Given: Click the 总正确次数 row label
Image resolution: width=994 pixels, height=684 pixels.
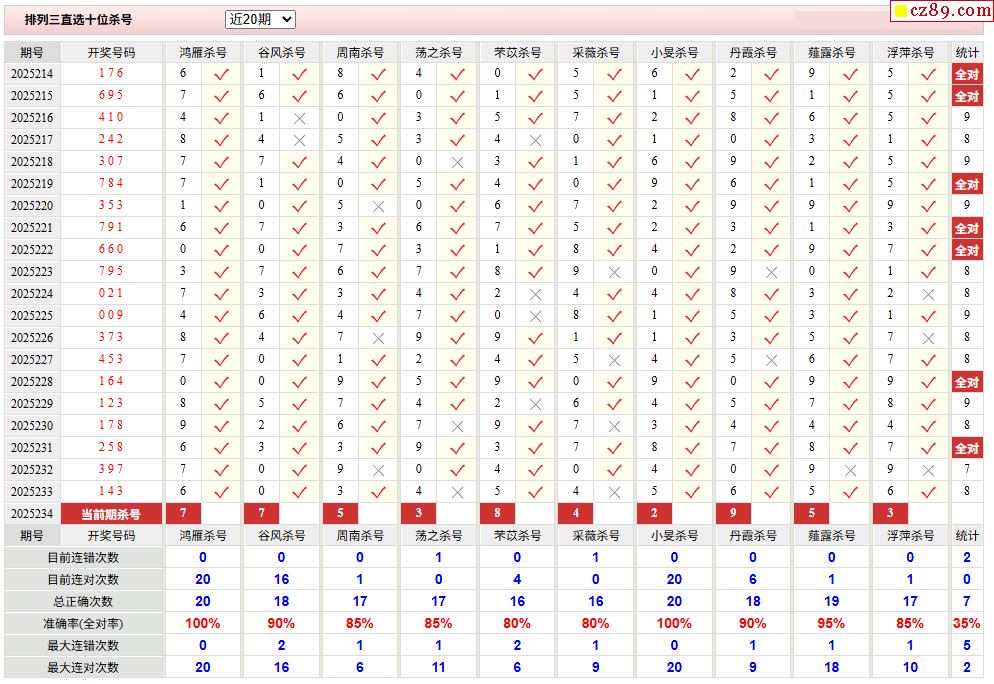Looking at the screenshot, I should pos(84,602).
